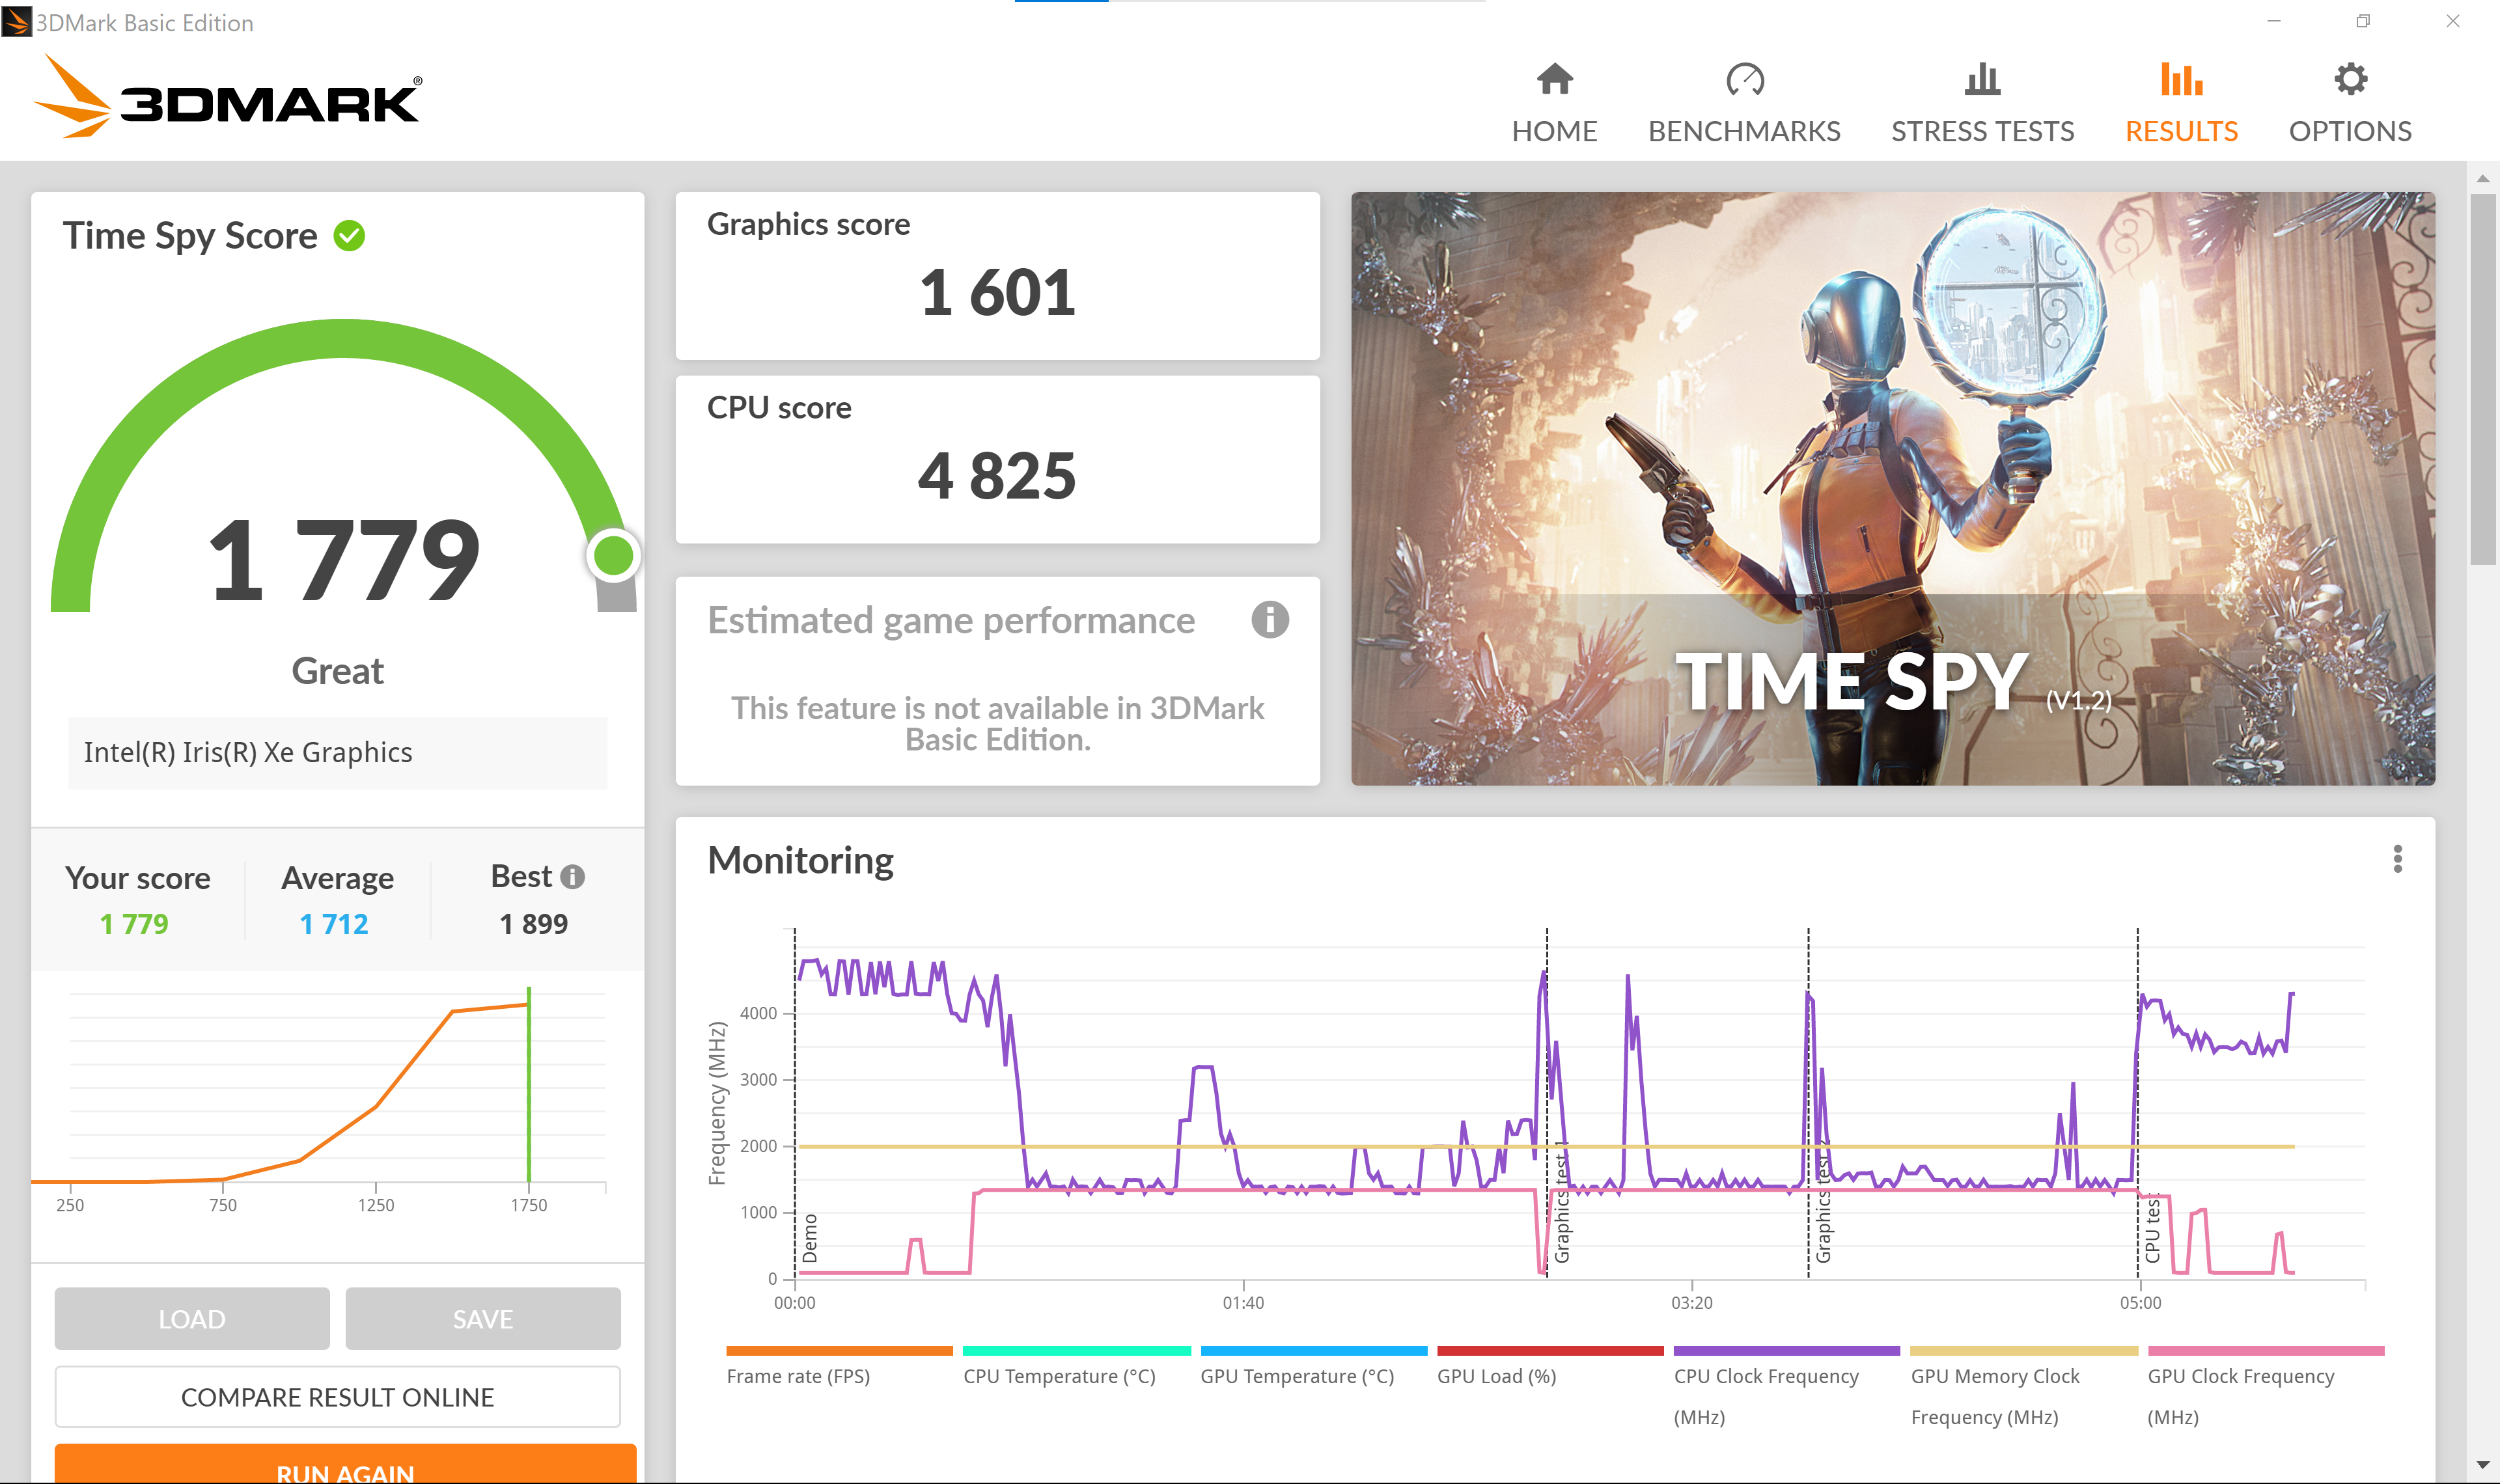The image size is (2500, 1484).
Task: Open Options using the gear icon
Action: point(2350,79)
